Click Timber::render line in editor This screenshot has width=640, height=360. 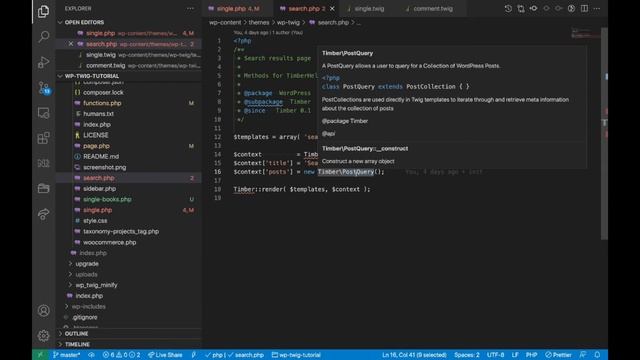(302, 189)
